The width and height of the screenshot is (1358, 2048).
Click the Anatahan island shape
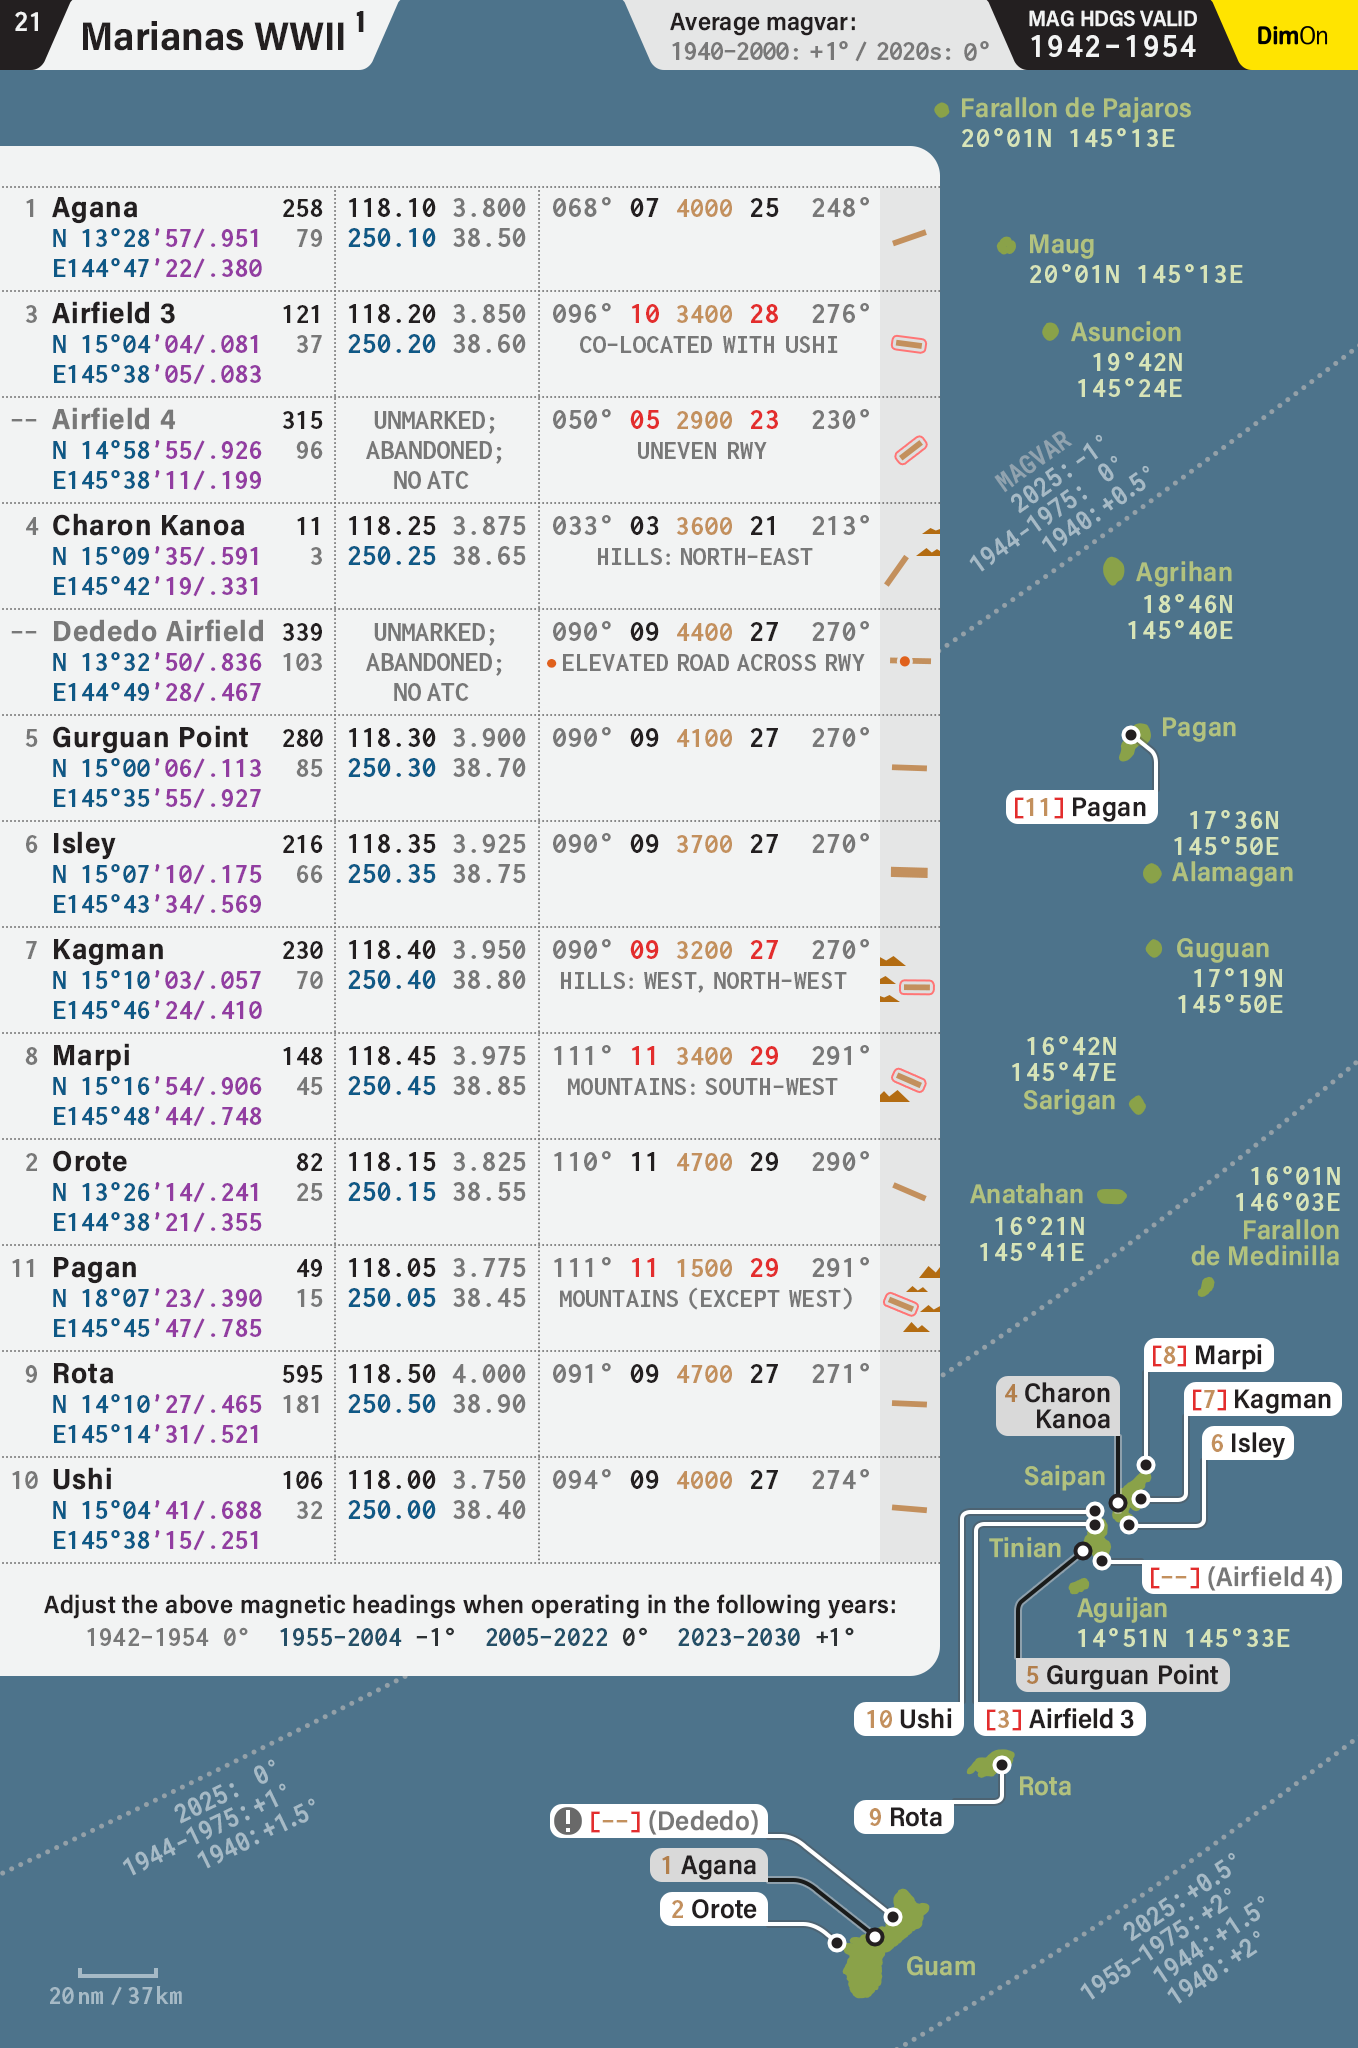pos(1112,1196)
